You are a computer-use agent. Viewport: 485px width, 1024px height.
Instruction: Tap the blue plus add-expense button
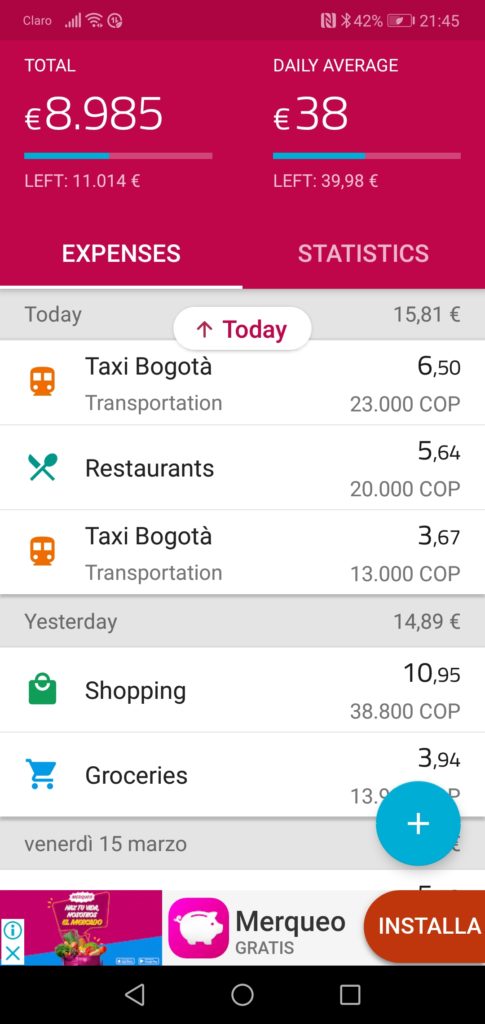[x=418, y=824]
